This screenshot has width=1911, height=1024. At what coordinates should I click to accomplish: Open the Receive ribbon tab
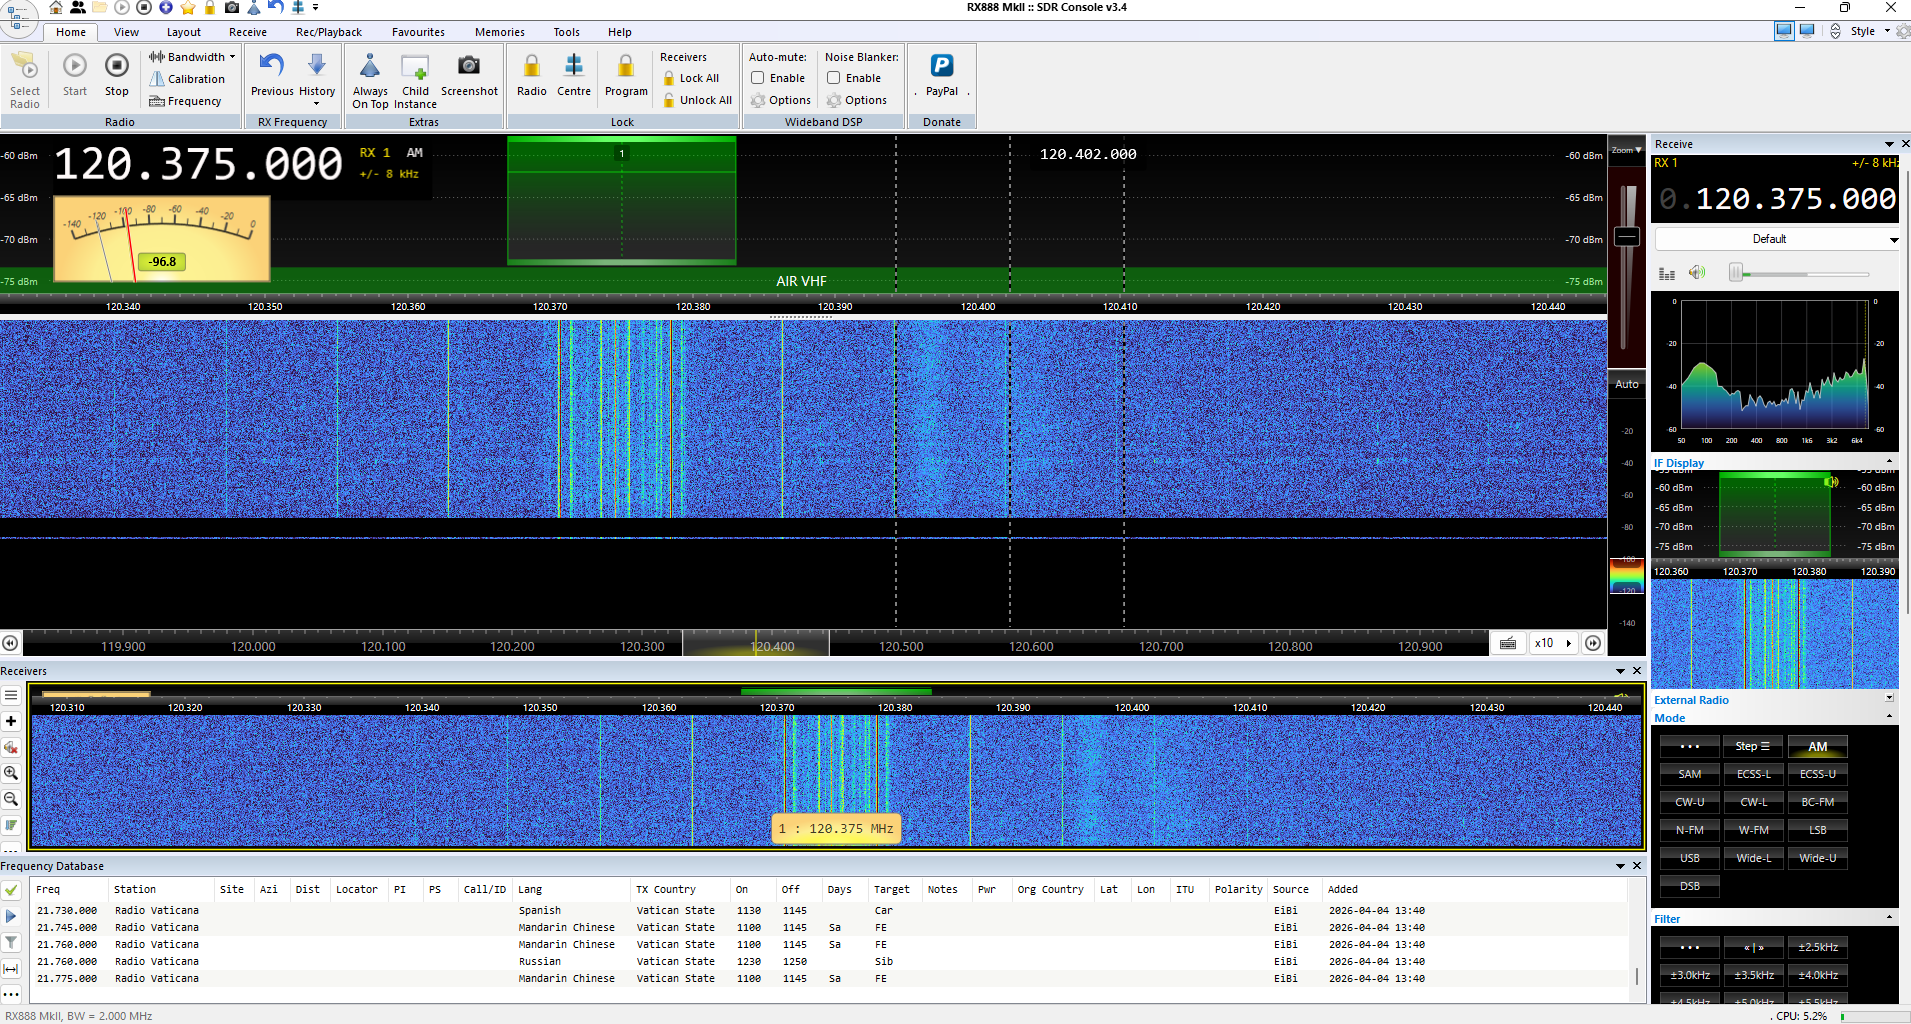(x=247, y=32)
